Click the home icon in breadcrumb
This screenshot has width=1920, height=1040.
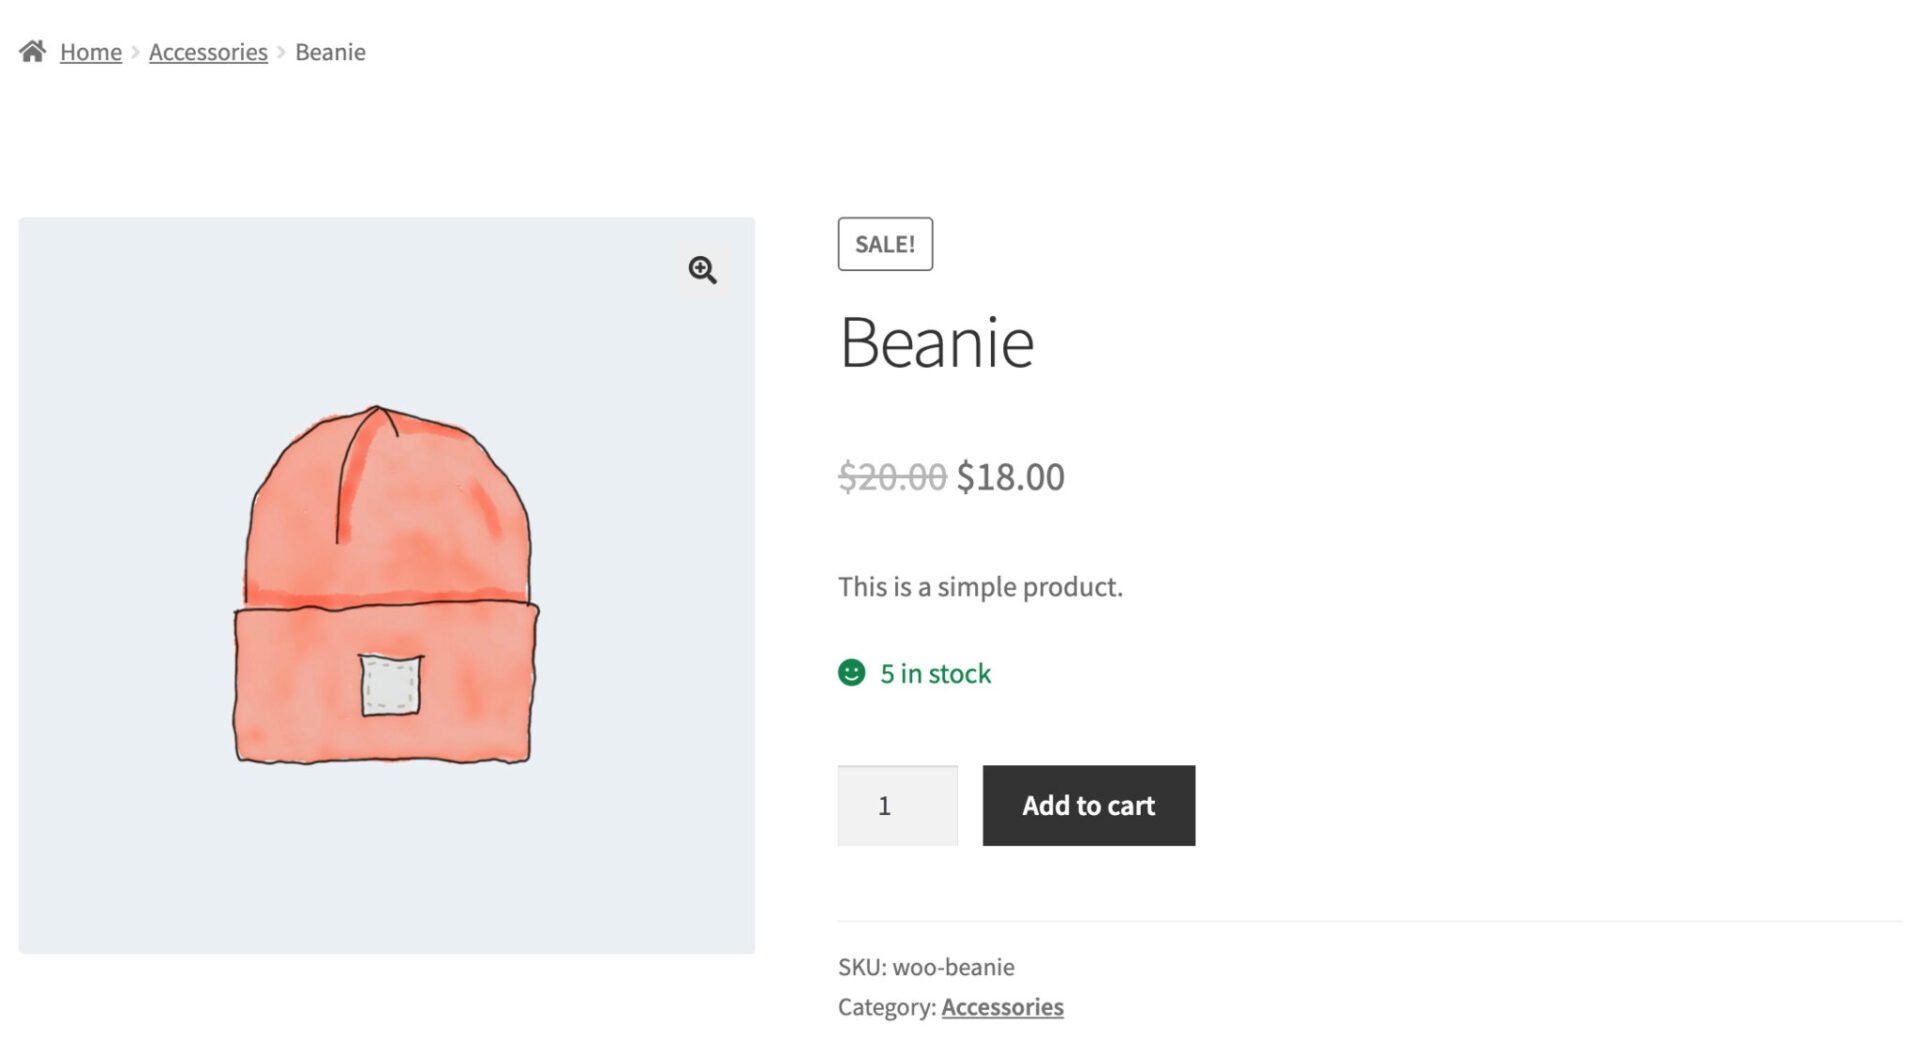tap(35, 50)
